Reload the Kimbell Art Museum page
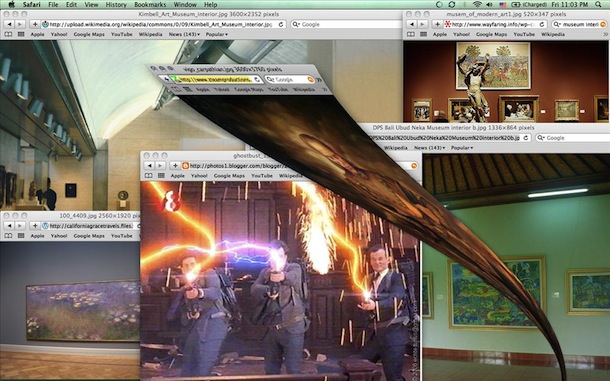This screenshot has width=610, height=381. pyautogui.click(x=281, y=24)
